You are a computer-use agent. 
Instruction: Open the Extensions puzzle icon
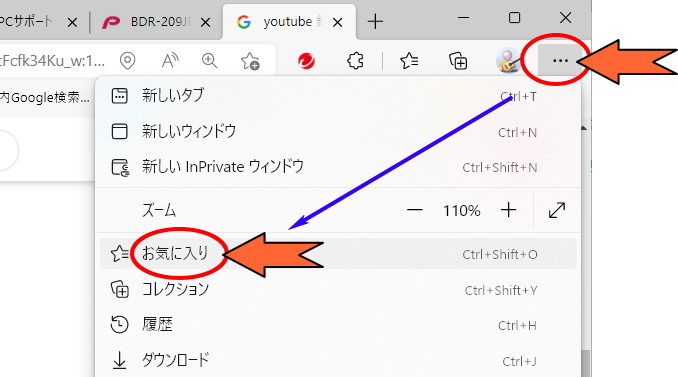355,61
